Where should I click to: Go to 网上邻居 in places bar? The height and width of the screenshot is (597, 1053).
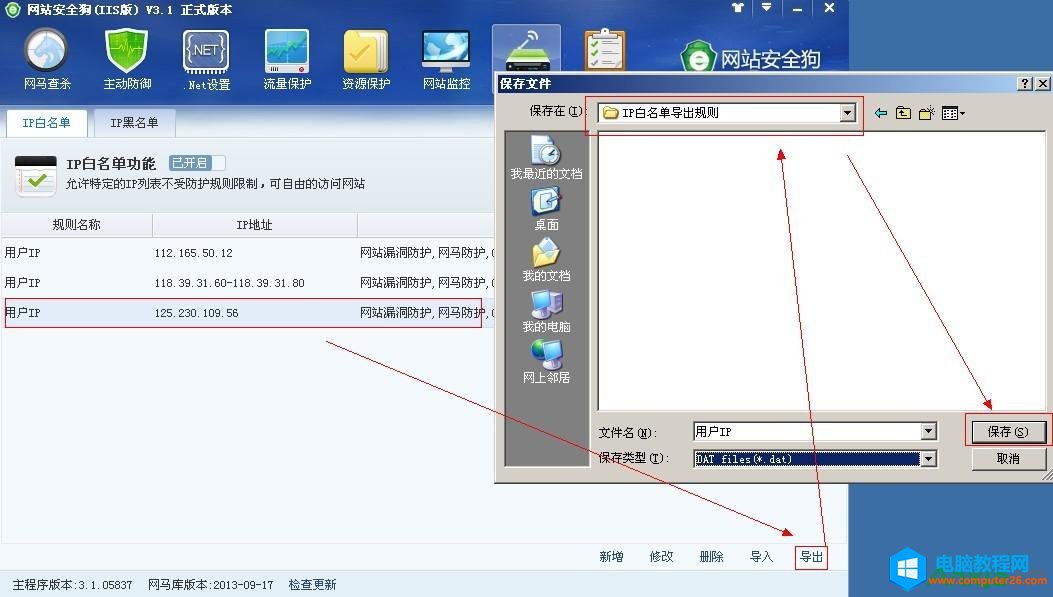click(x=546, y=362)
